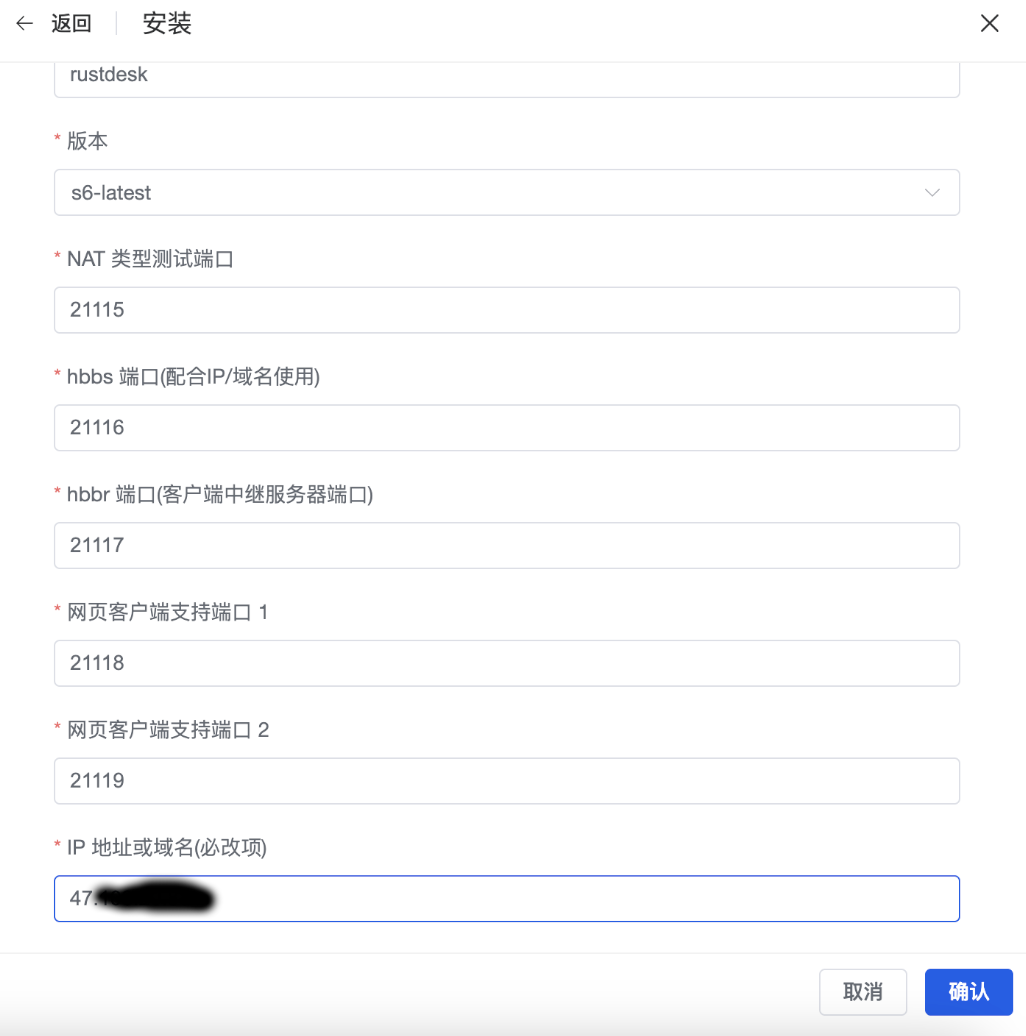Click the 版本 field label
The width and height of the screenshot is (1026, 1036).
click(x=87, y=141)
